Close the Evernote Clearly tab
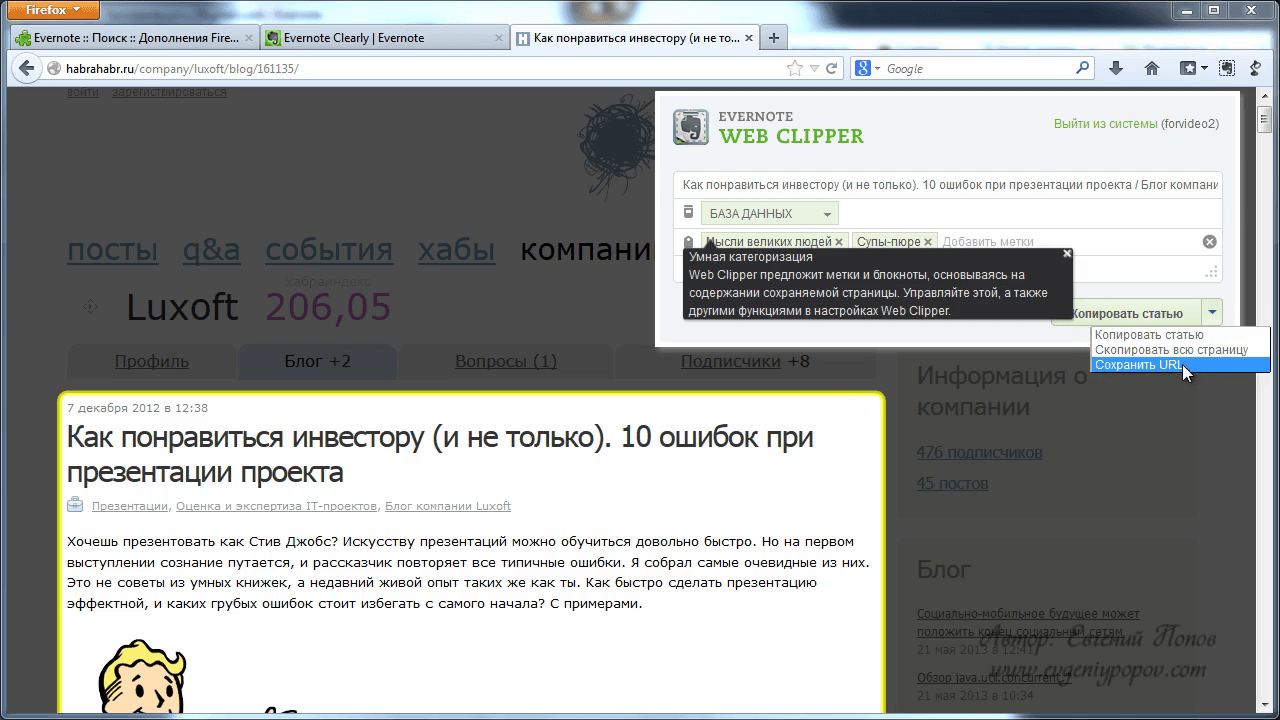Viewport: 1280px width, 720px height. [498, 38]
